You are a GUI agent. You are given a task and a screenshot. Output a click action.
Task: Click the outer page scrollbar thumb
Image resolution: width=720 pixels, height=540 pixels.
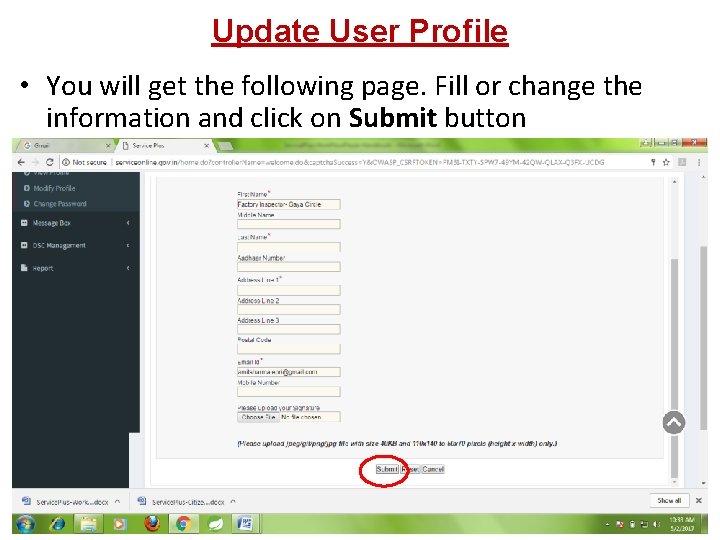[703, 338]
